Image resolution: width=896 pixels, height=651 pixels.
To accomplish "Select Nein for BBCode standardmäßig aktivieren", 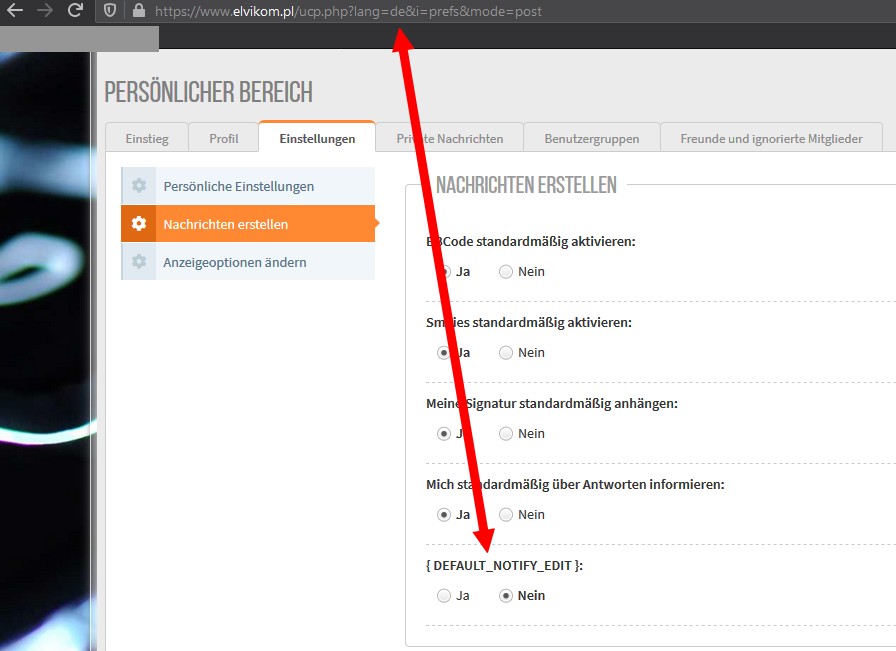I will click(506, 271).
